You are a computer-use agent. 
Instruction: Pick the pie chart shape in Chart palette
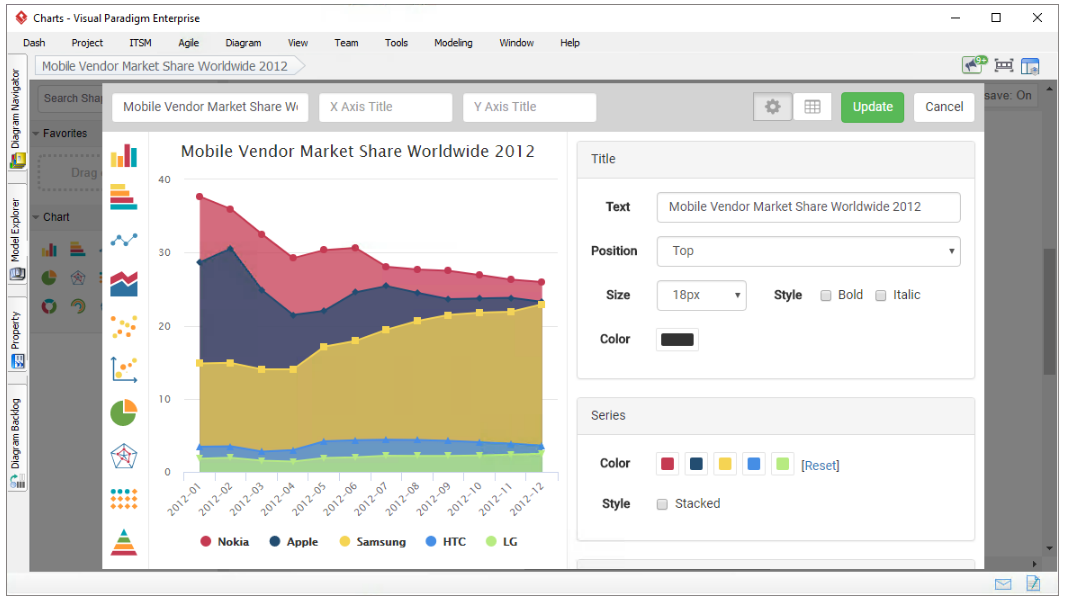click(49, 277)
